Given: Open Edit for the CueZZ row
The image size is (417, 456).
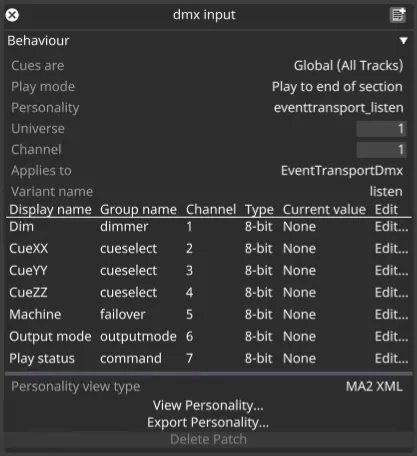Looking at the screenshot, I should point(391,293).
